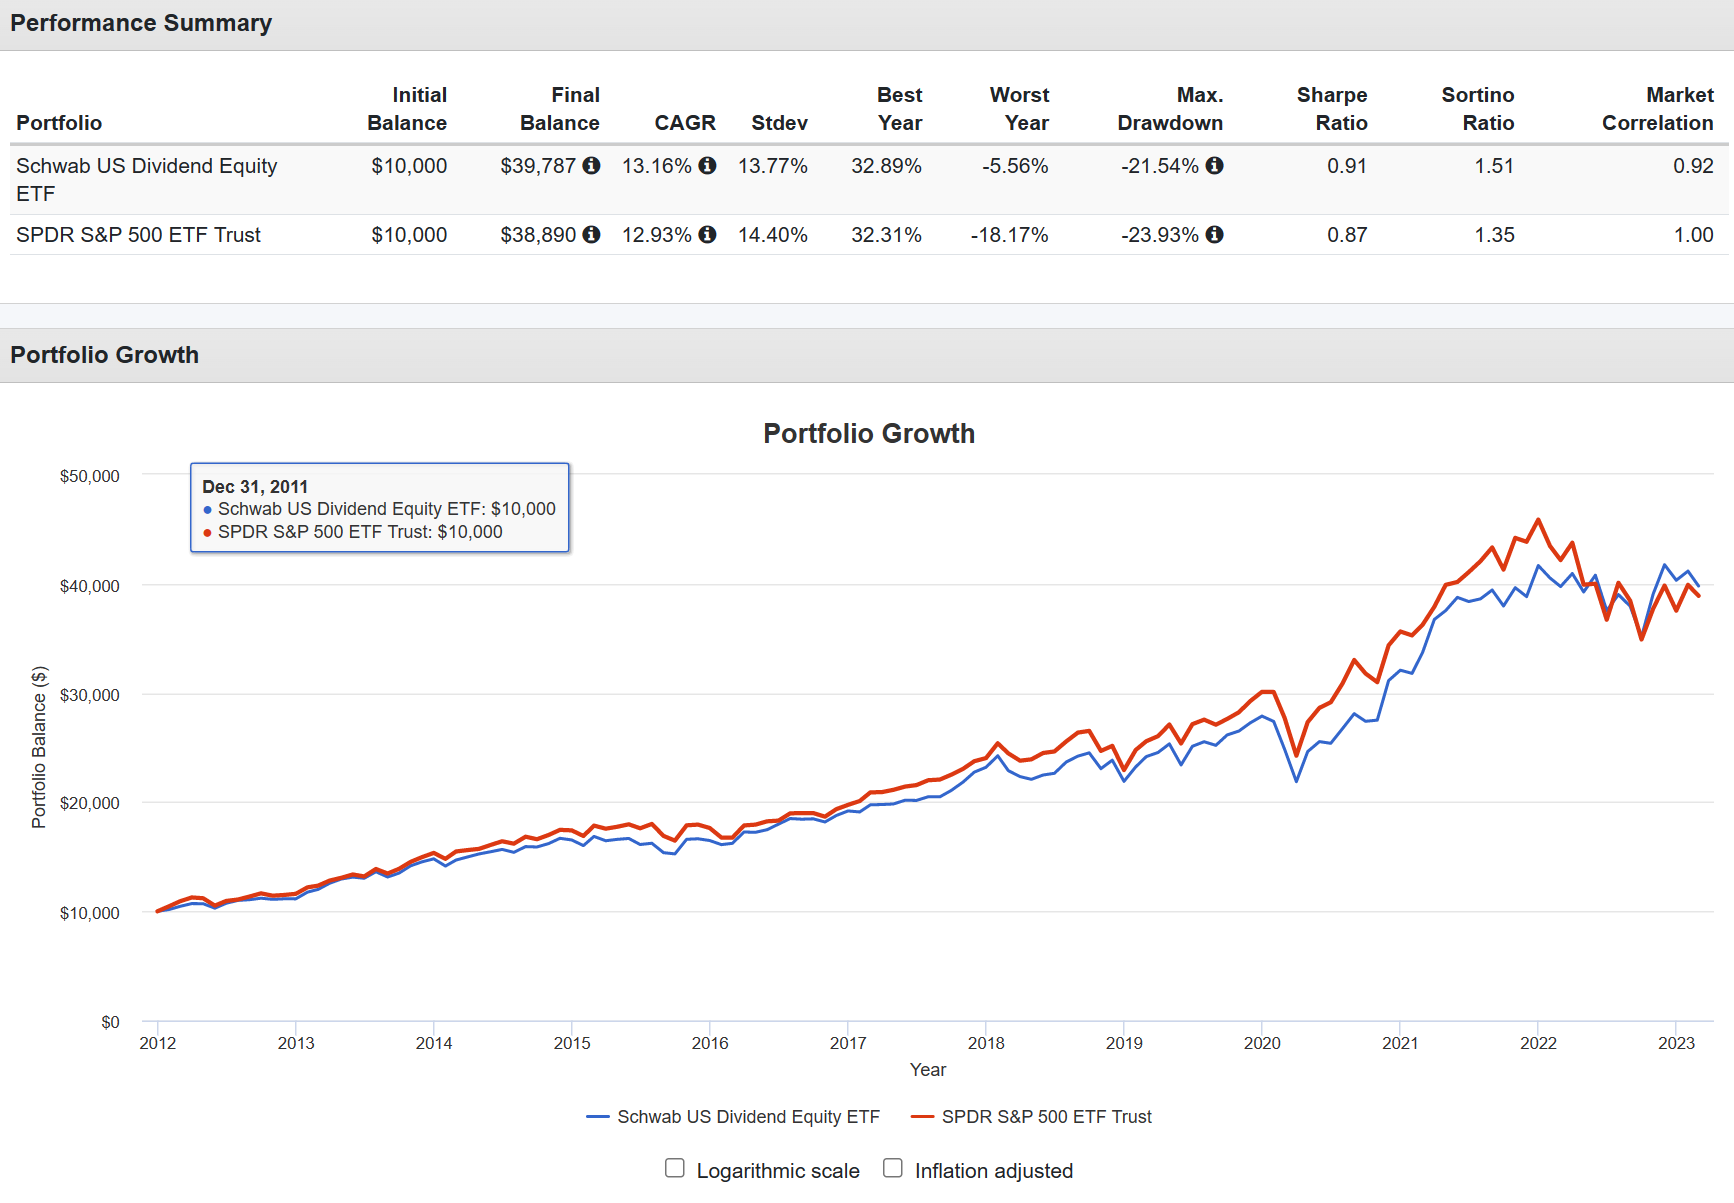Click info icon next to SPDR max drawdown -23.93%
This screenshot has height=1203, width=1734.
[x=1214, y=234]
